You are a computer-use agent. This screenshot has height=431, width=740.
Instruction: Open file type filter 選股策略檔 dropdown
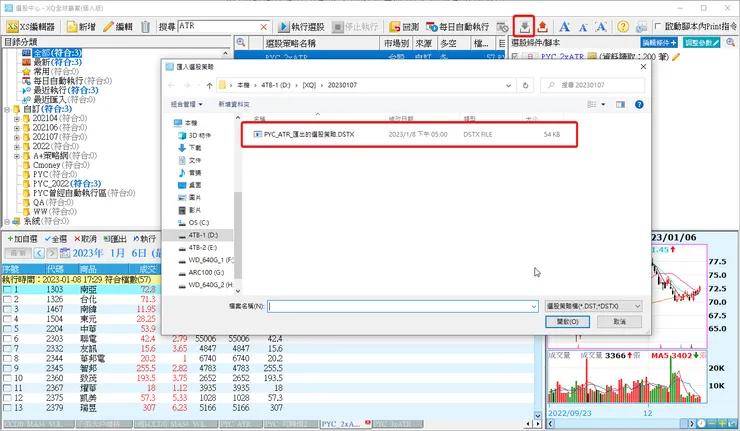click(x=593, y=306)
